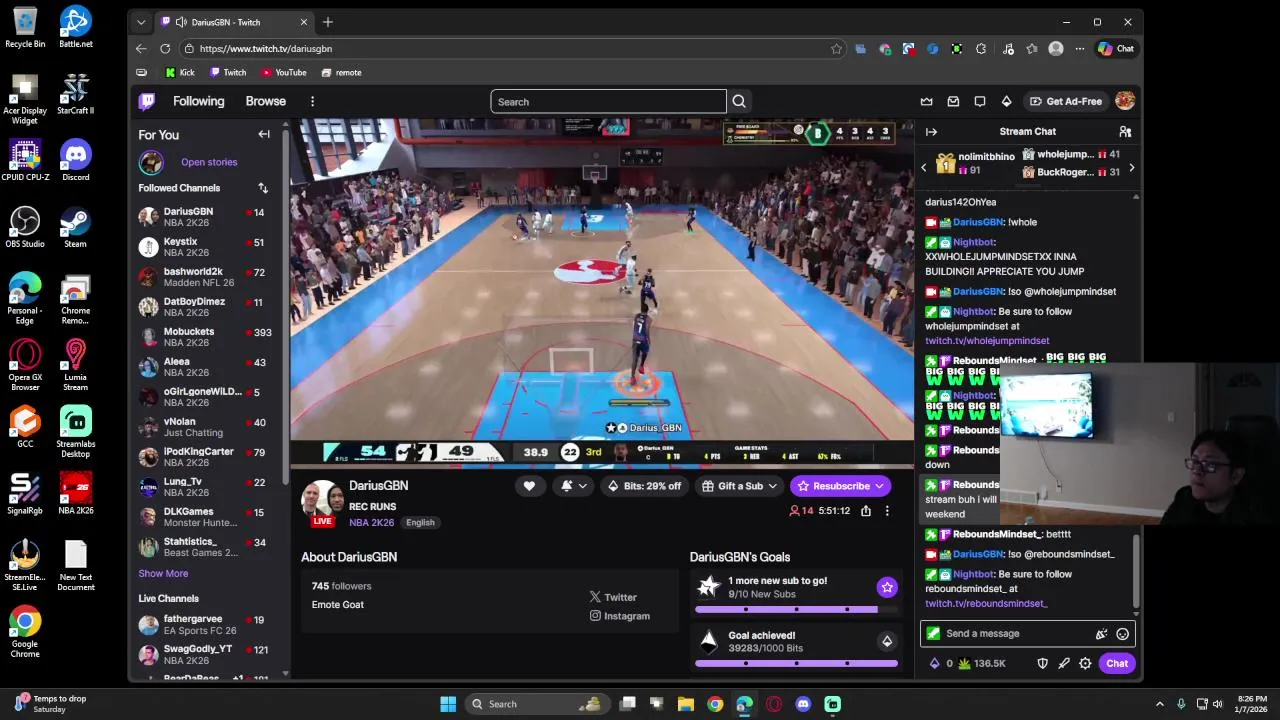The image size is (1280, 720).
Task: Click the Get Ad-Free button
Action: (1066, 101)
